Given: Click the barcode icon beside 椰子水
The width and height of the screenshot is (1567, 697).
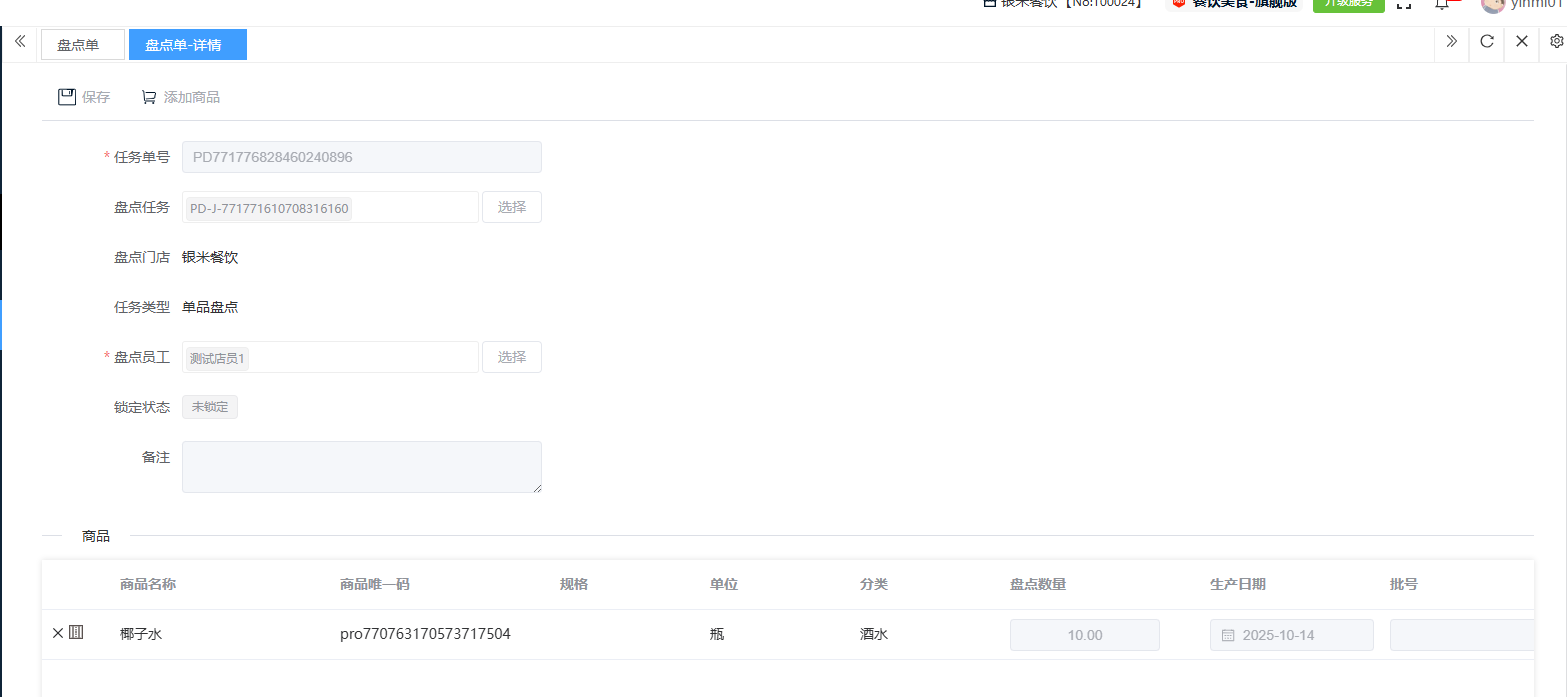Looking at the screenshot, I should 76,633.
